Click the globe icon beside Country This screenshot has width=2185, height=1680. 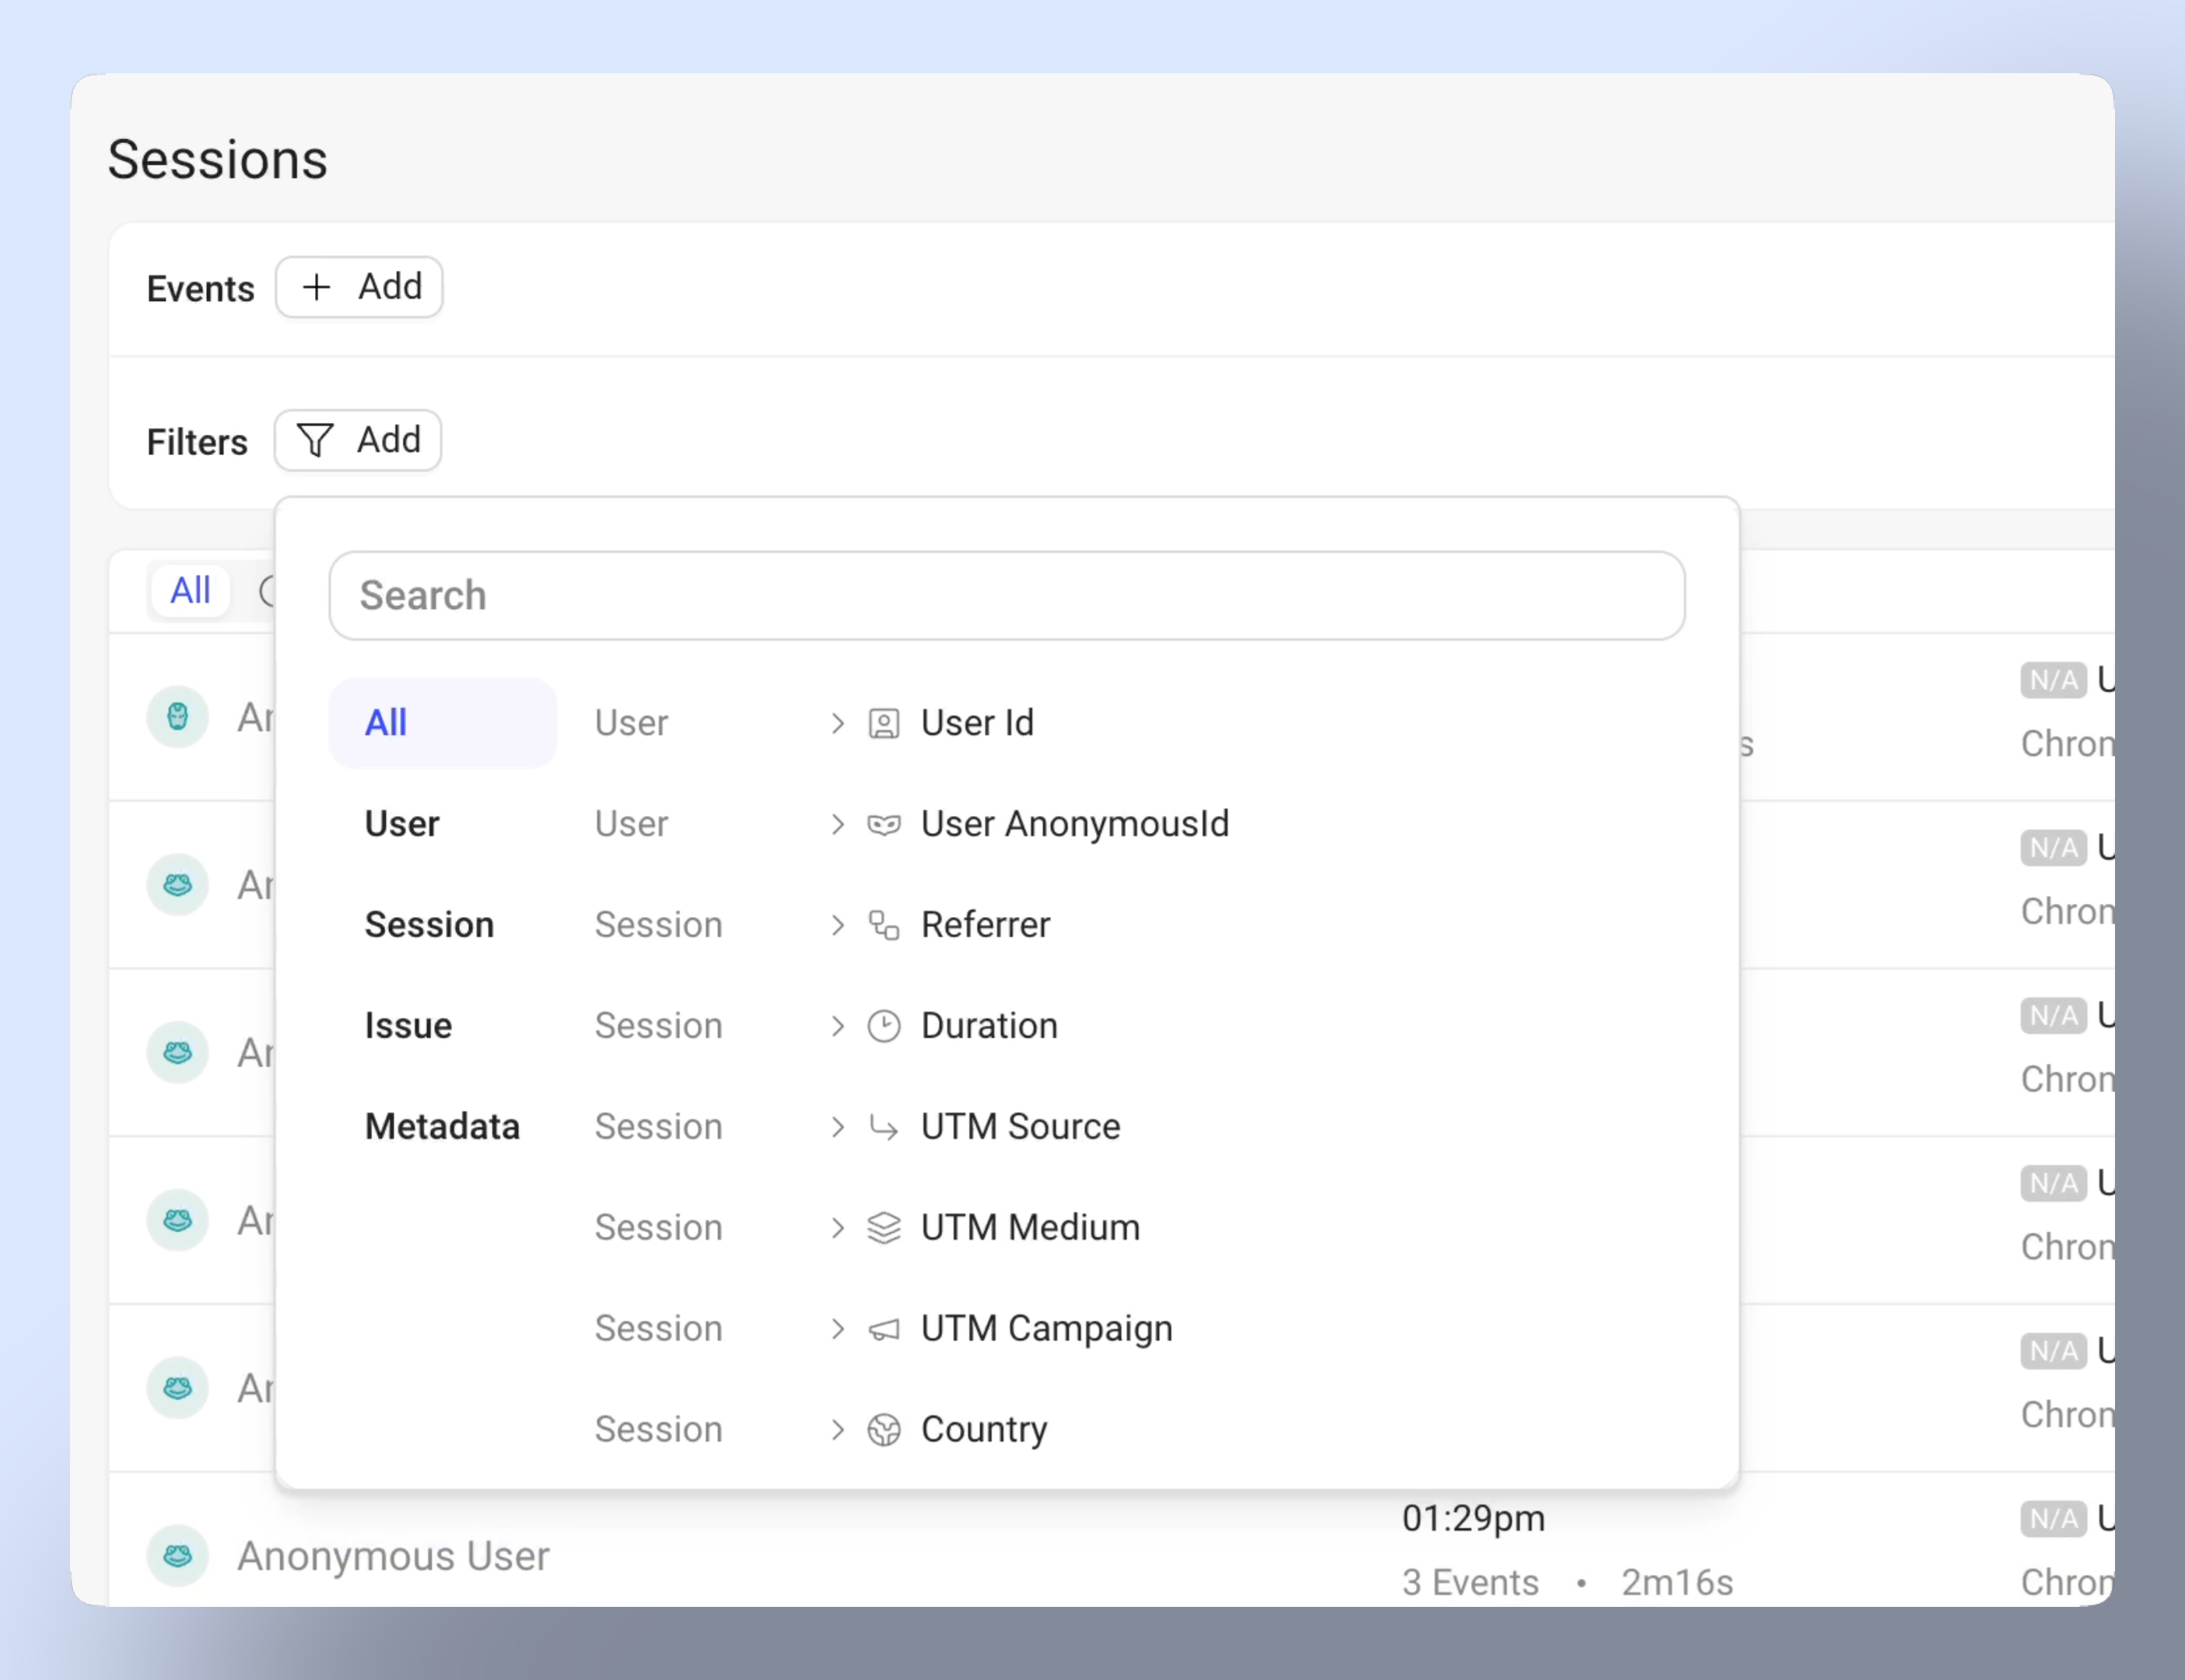click(884, 1430)
